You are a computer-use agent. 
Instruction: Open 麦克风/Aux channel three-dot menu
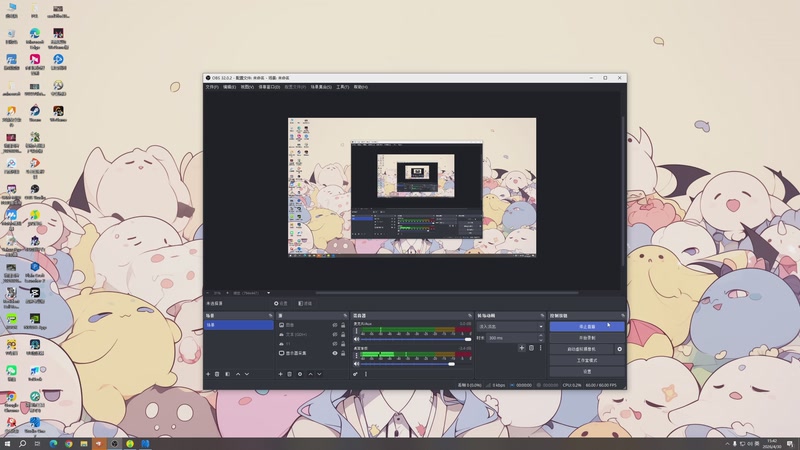[356, 331]
